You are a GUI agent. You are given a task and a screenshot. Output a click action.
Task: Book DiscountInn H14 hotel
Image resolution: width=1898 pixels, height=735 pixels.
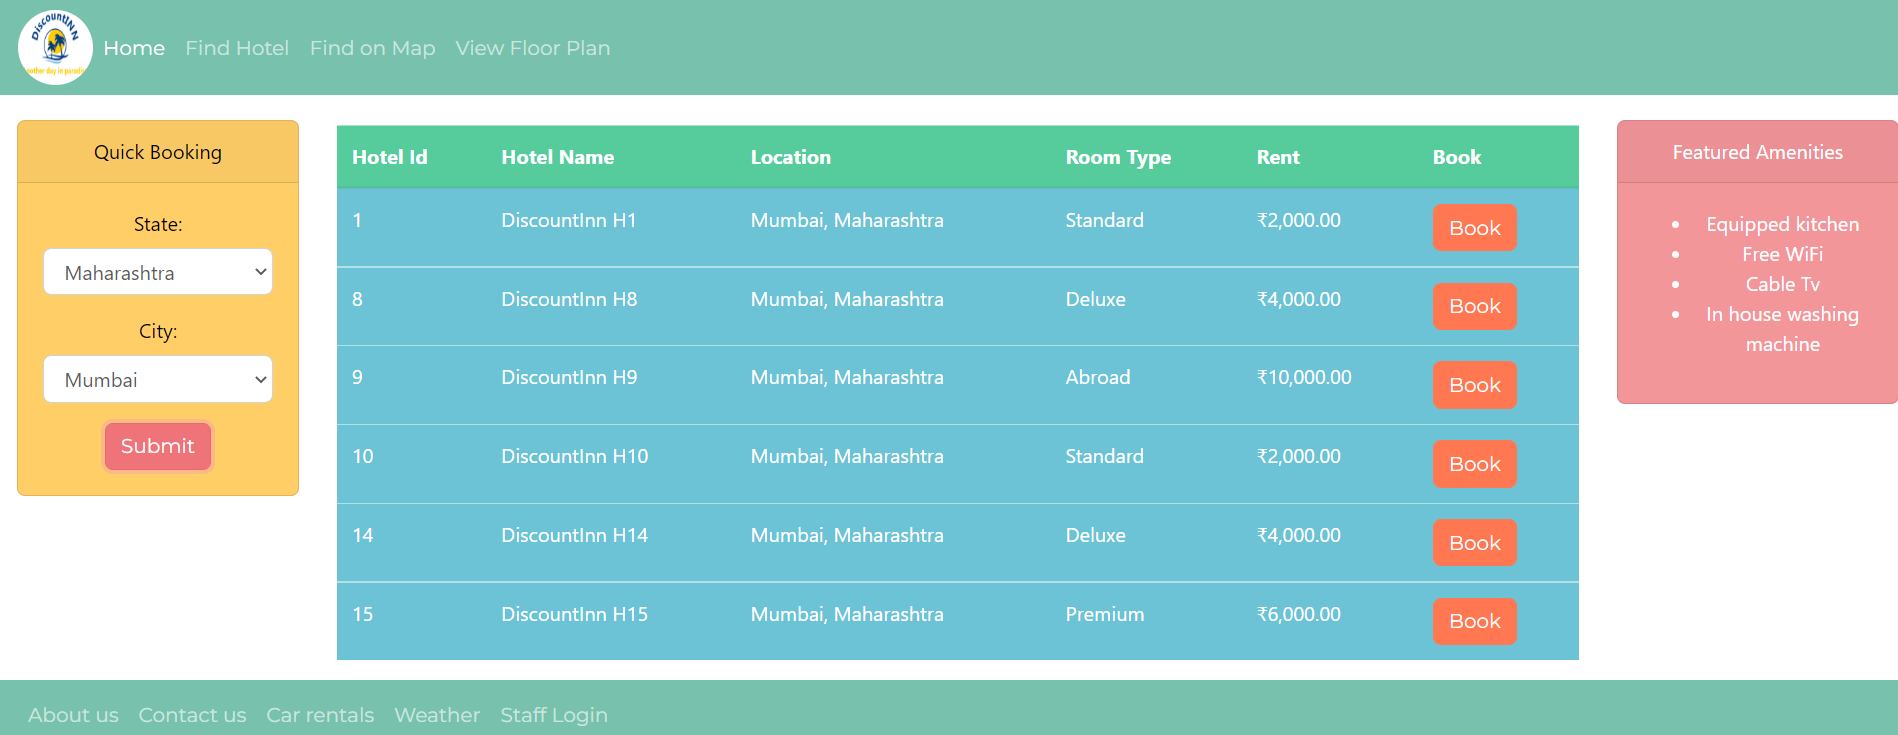click(x=1475, y=543)
